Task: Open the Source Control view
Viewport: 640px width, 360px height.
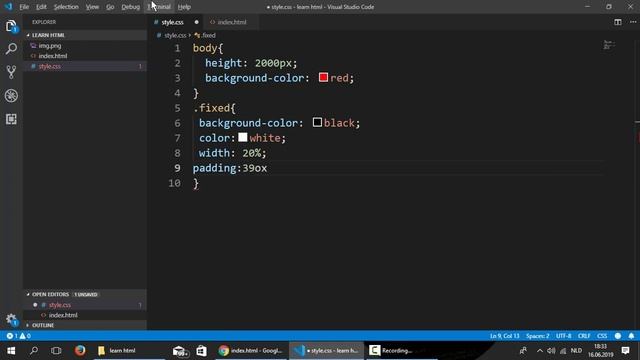Action: coord(11,72)
